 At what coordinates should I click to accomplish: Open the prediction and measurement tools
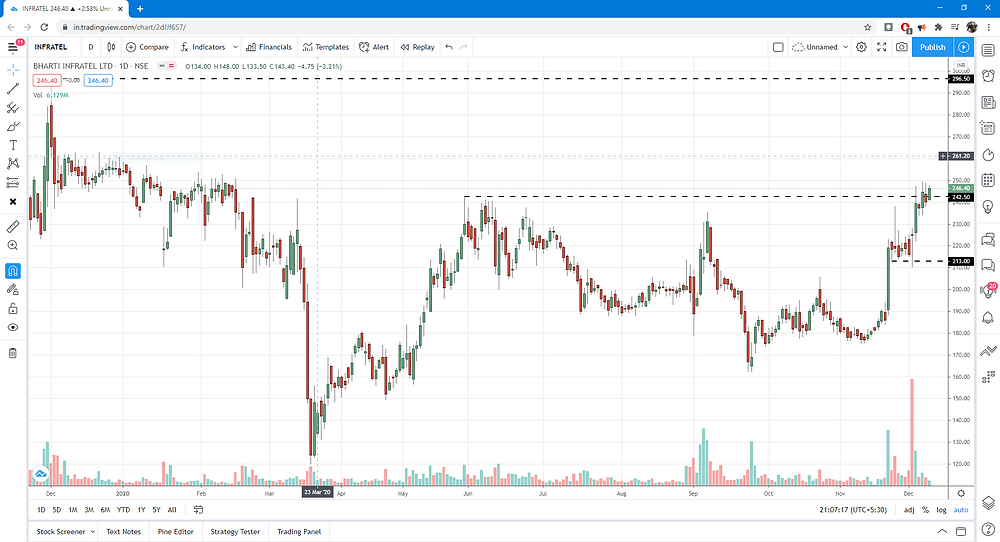[13, 183]
